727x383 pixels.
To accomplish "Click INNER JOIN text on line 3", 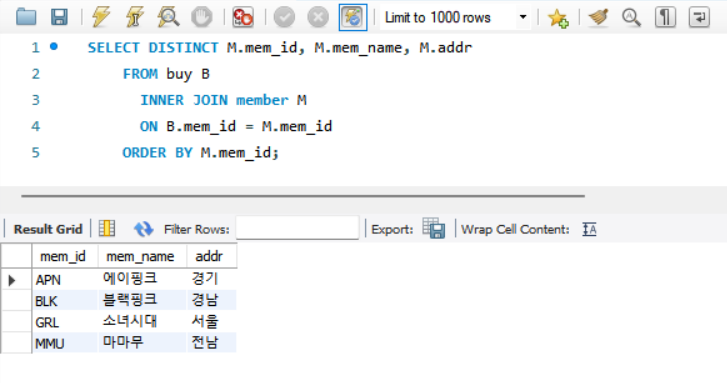I will (184, 100).
